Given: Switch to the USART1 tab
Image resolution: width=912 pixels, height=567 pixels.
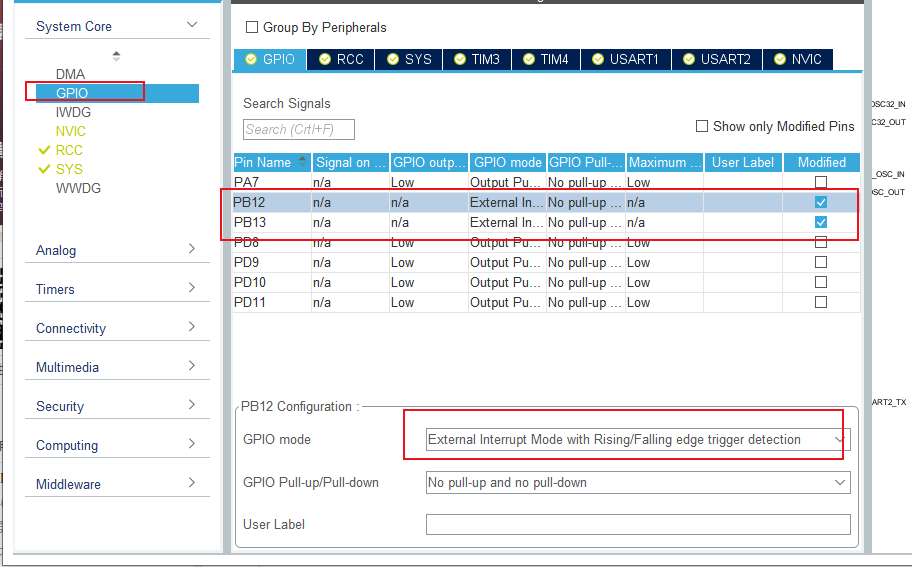Looking at the screenshot, I should pos(626,59).
